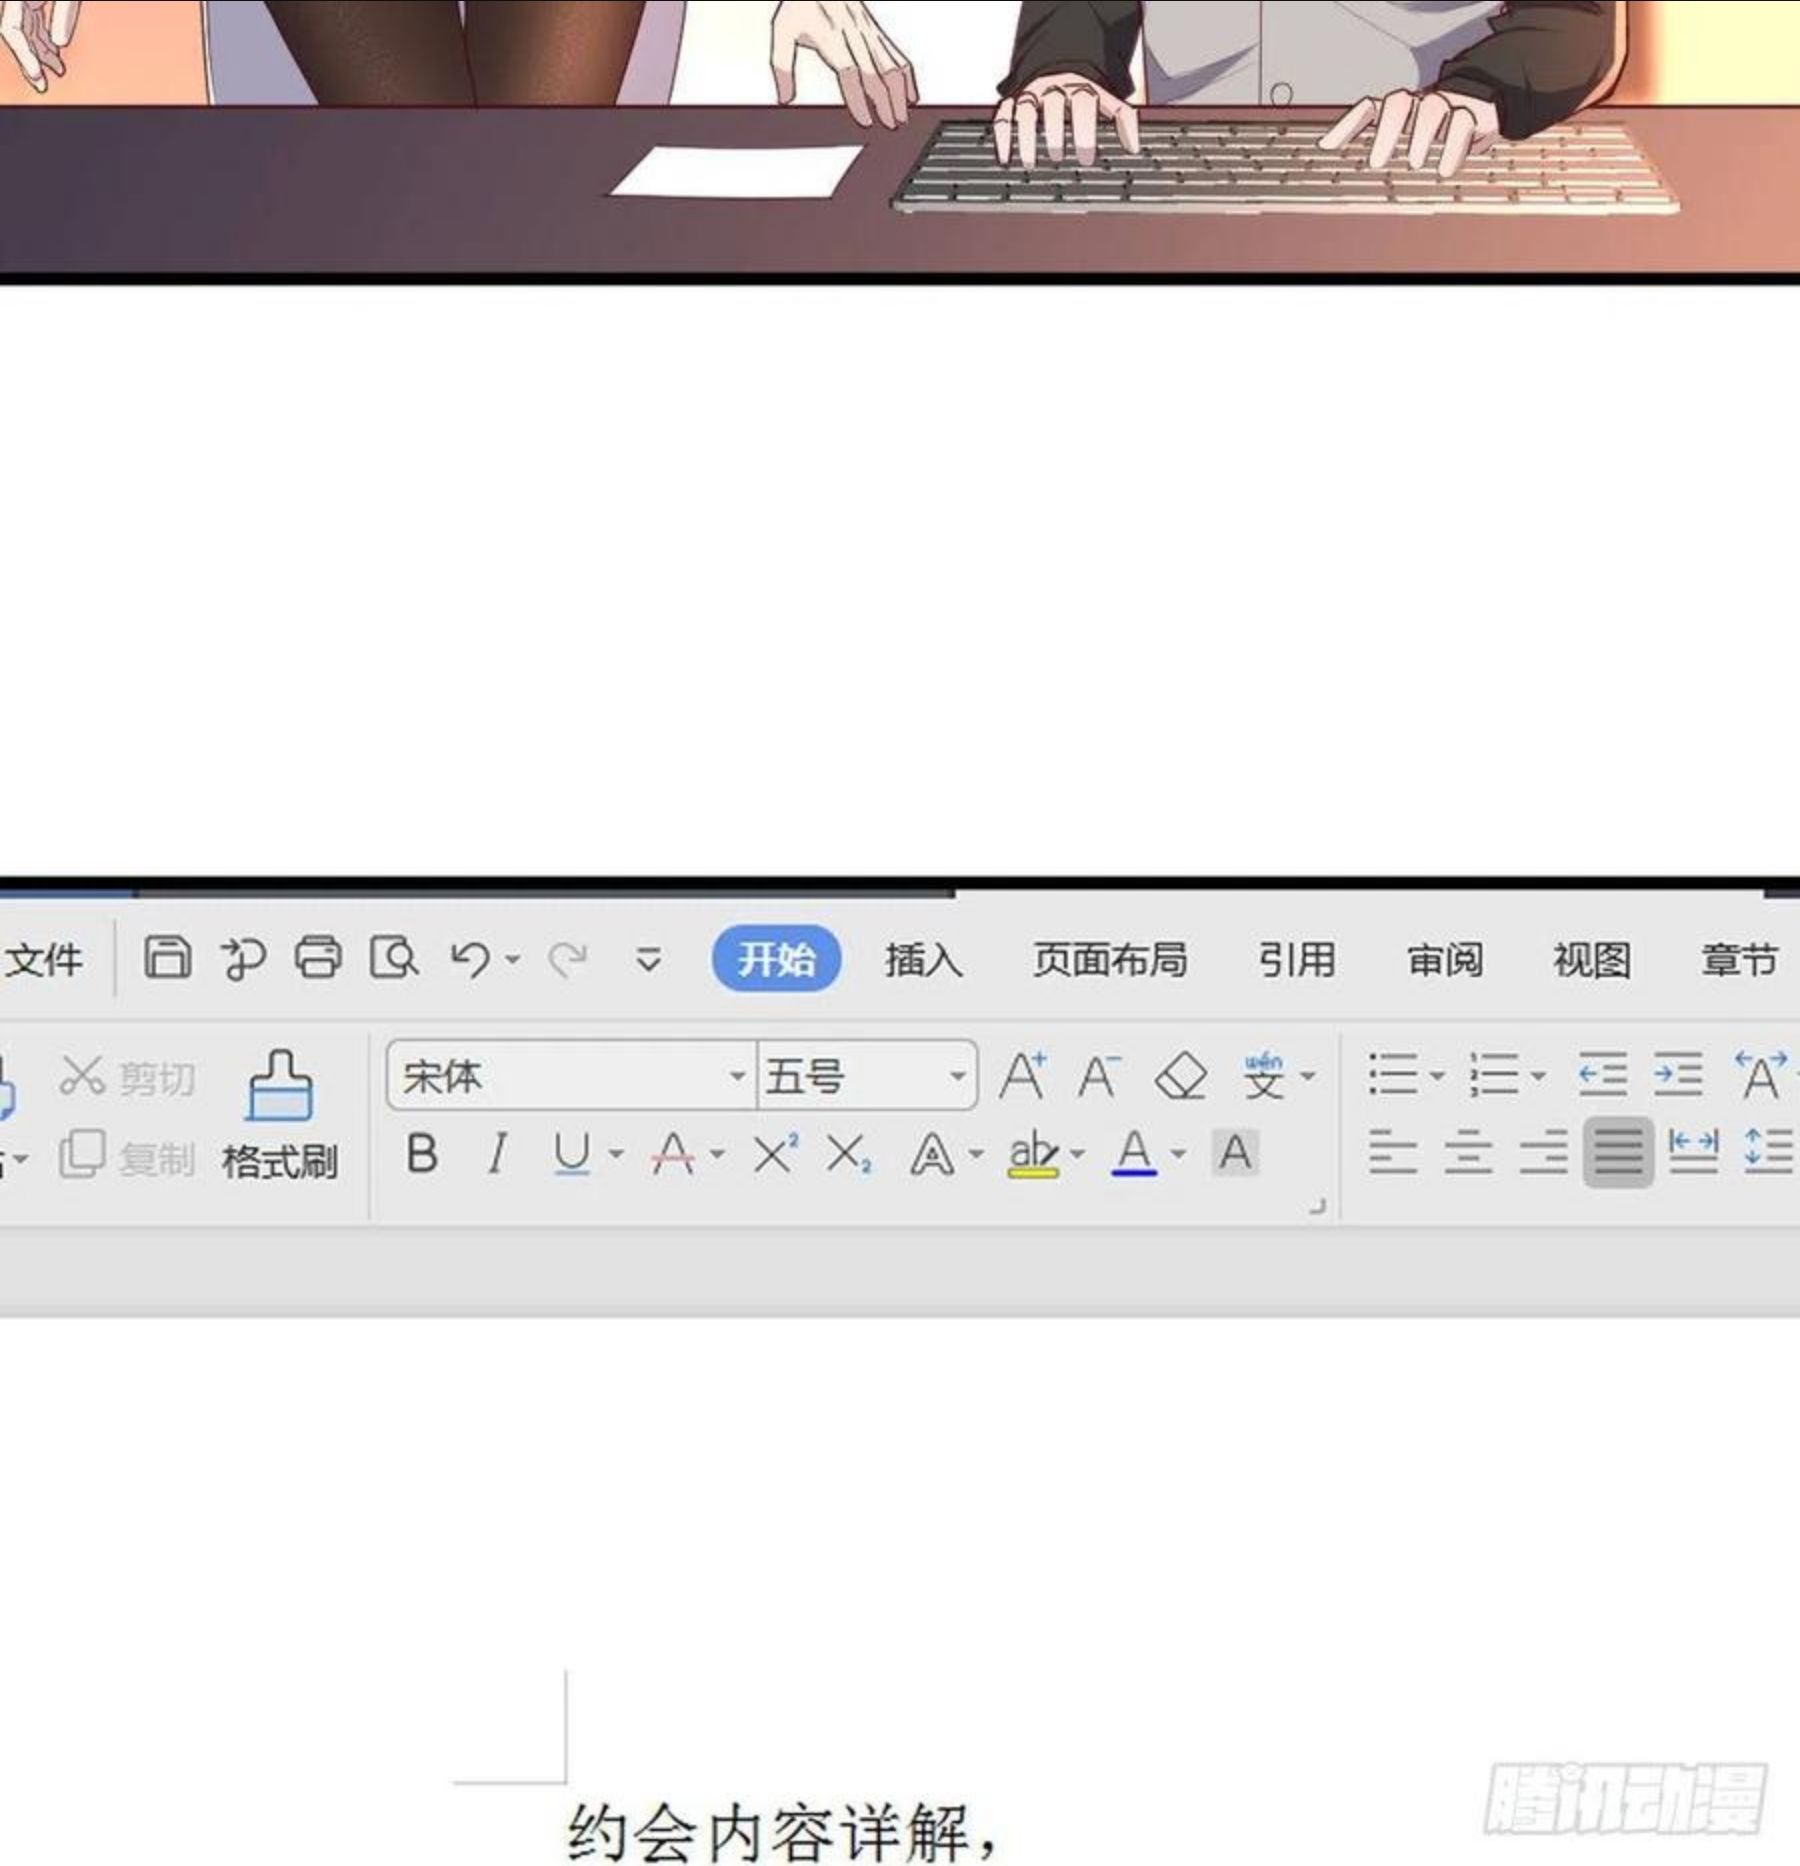Expand the underline style dropdown arrow
The width and height of the screenshot is (1800, 1866).
(x=616, y=1155)
